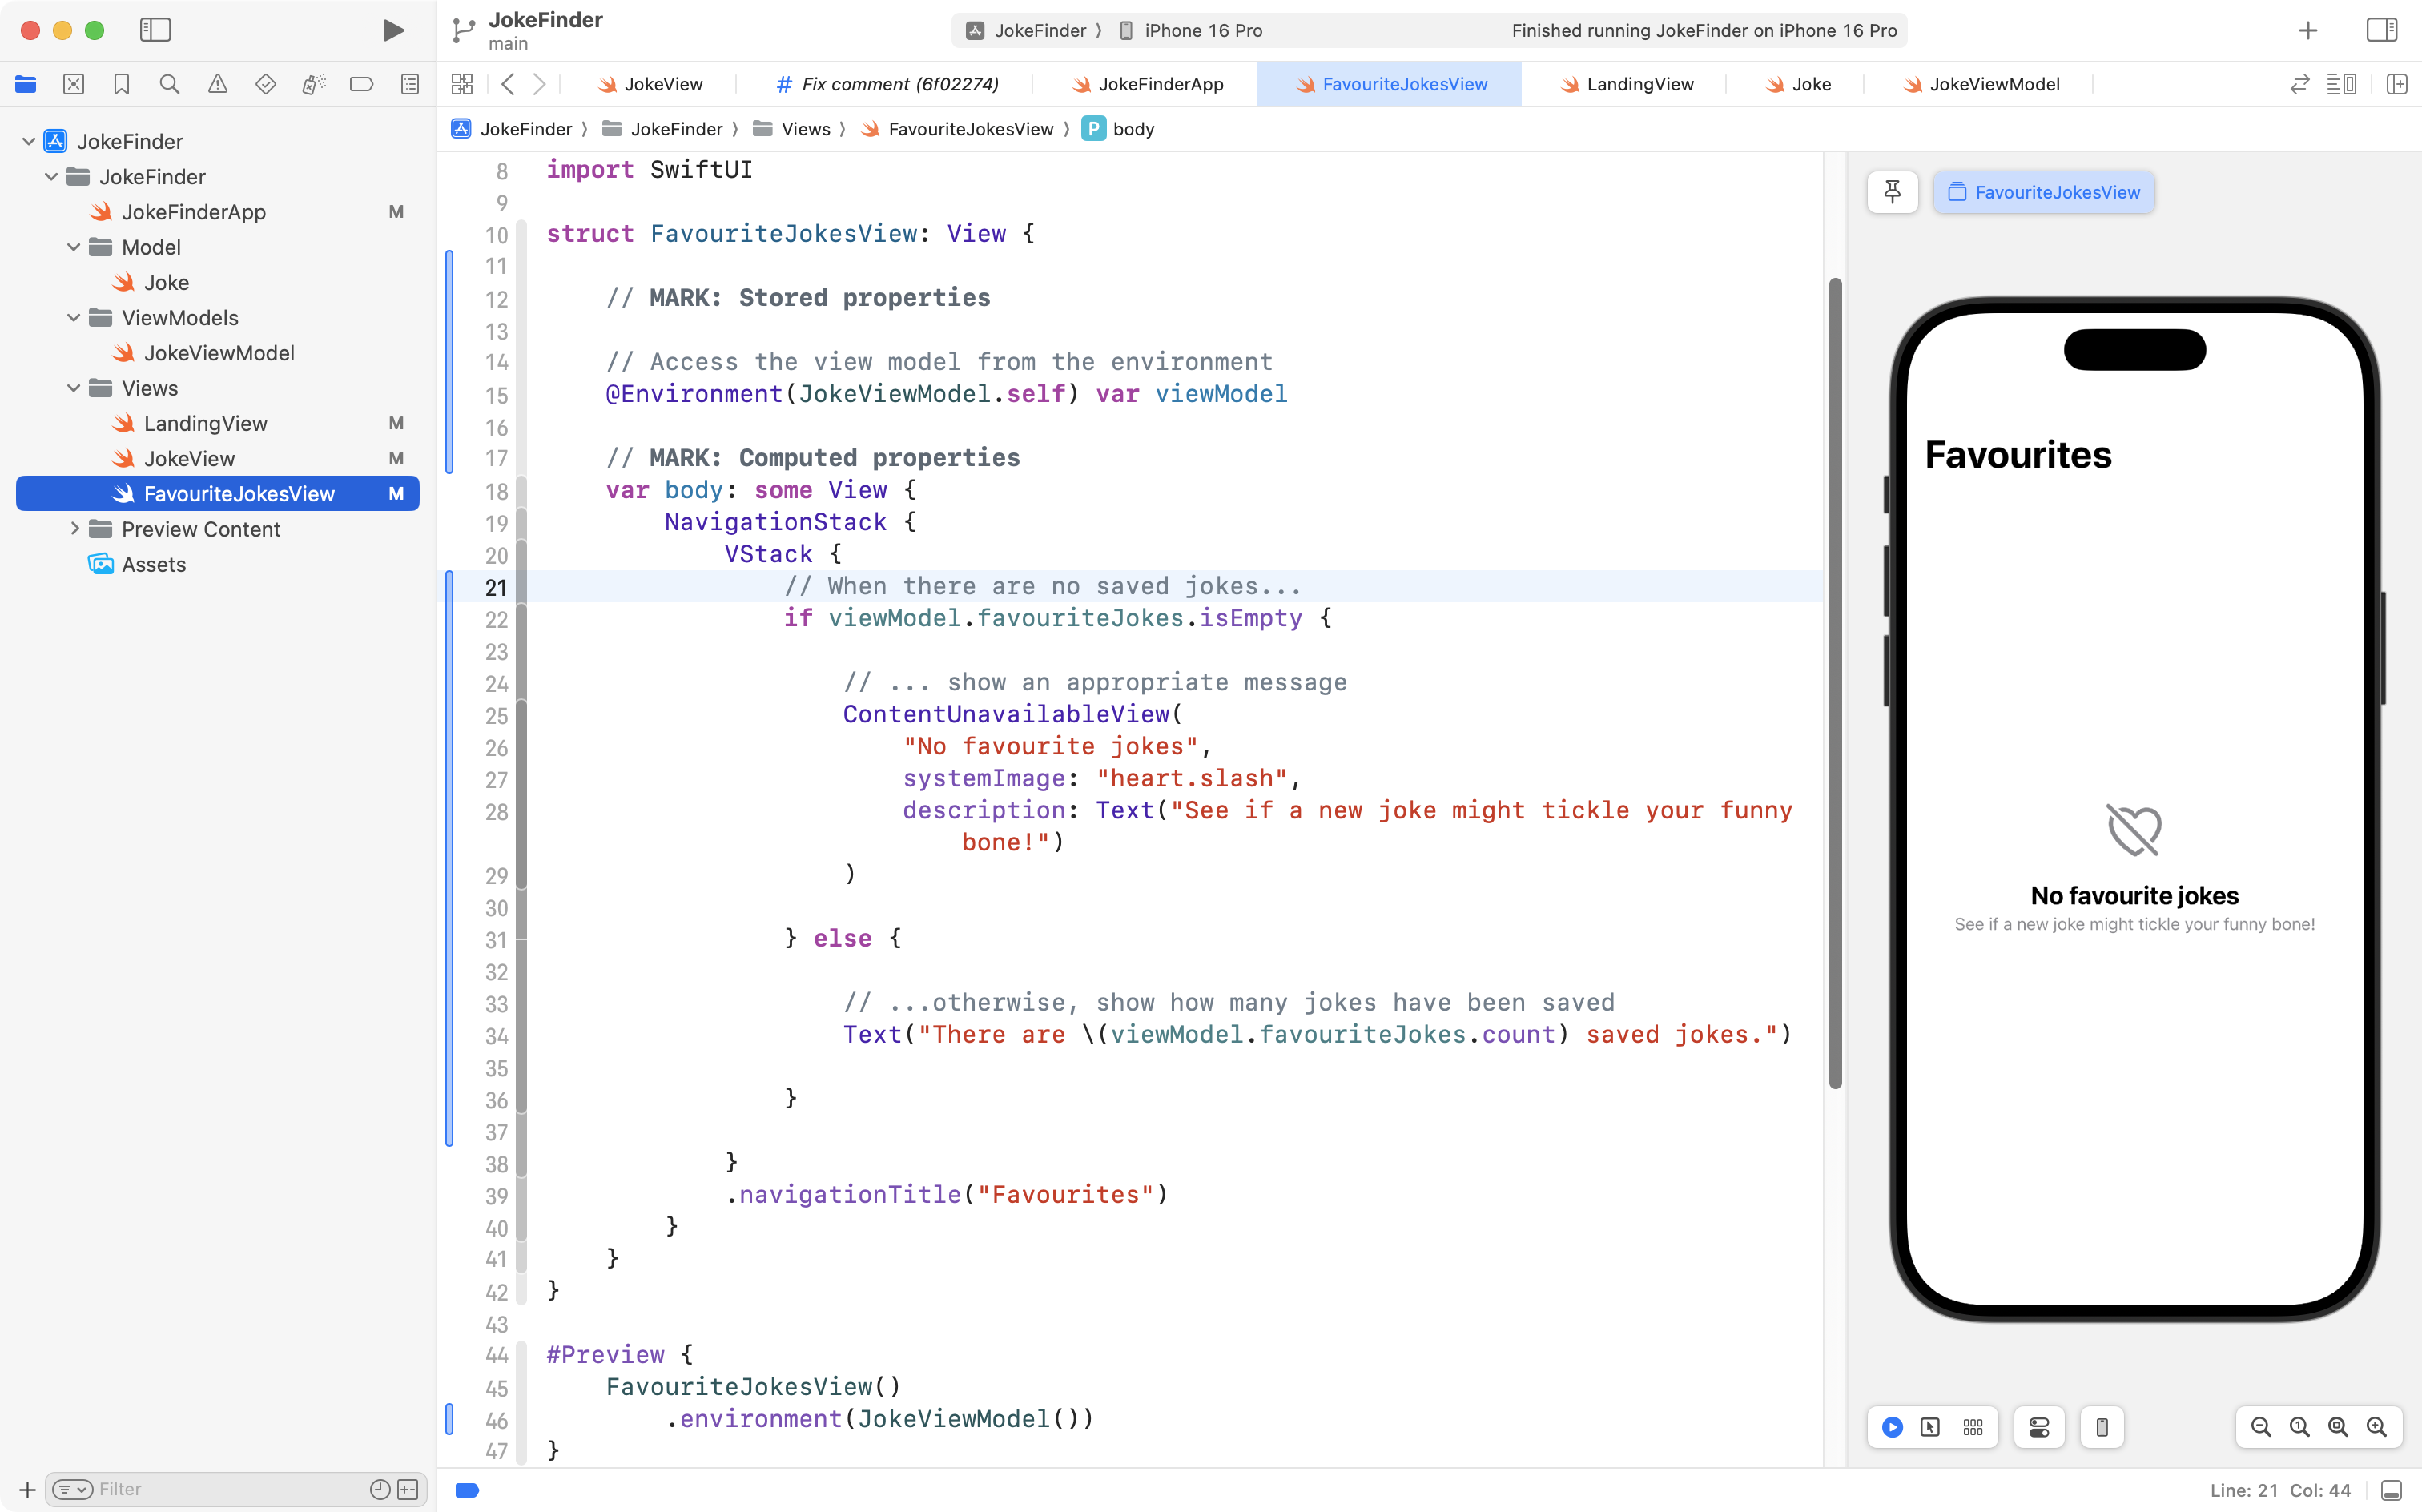Click the zoom to fit preview icon

2337,1427
